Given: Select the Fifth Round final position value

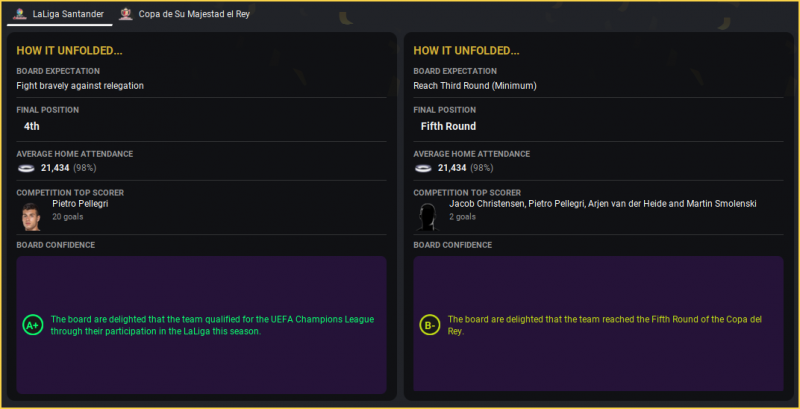Looking at the screenshot, I should [448, 126].
